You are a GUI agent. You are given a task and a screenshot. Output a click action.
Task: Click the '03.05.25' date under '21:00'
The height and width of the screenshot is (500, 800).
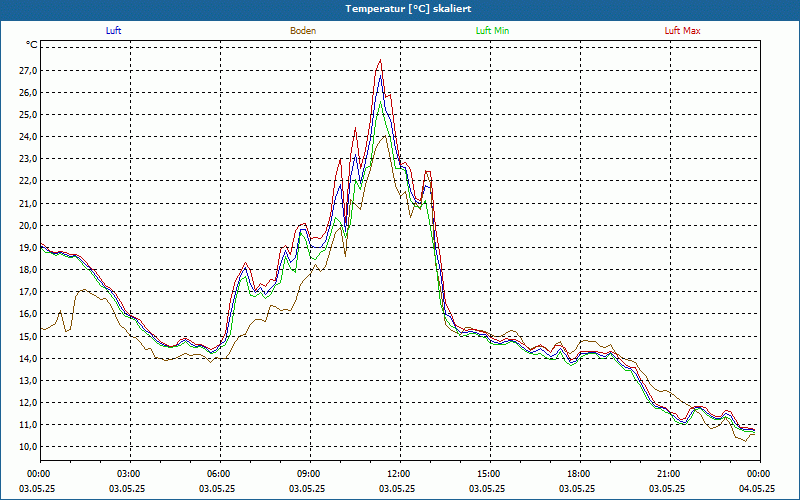point(667,489)
